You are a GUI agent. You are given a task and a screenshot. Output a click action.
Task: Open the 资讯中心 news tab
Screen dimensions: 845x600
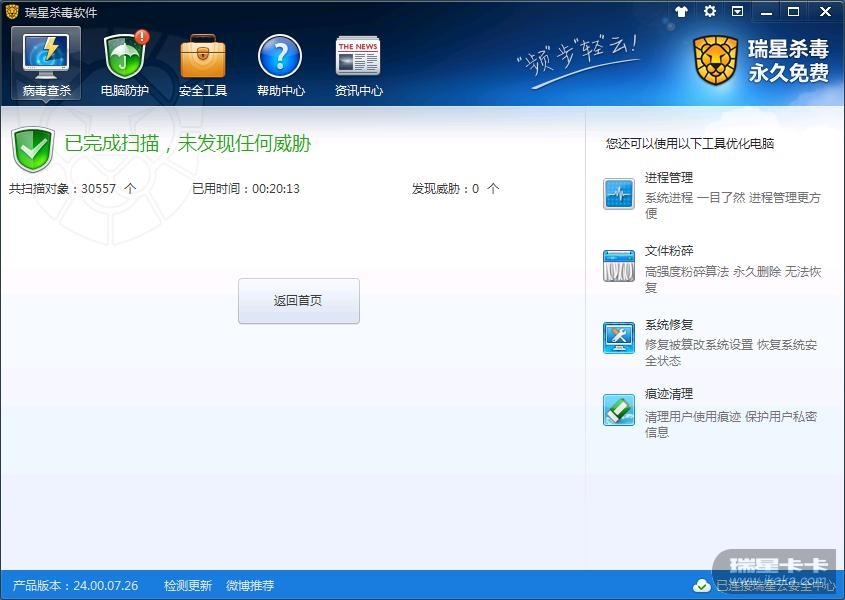coord(358,64)
